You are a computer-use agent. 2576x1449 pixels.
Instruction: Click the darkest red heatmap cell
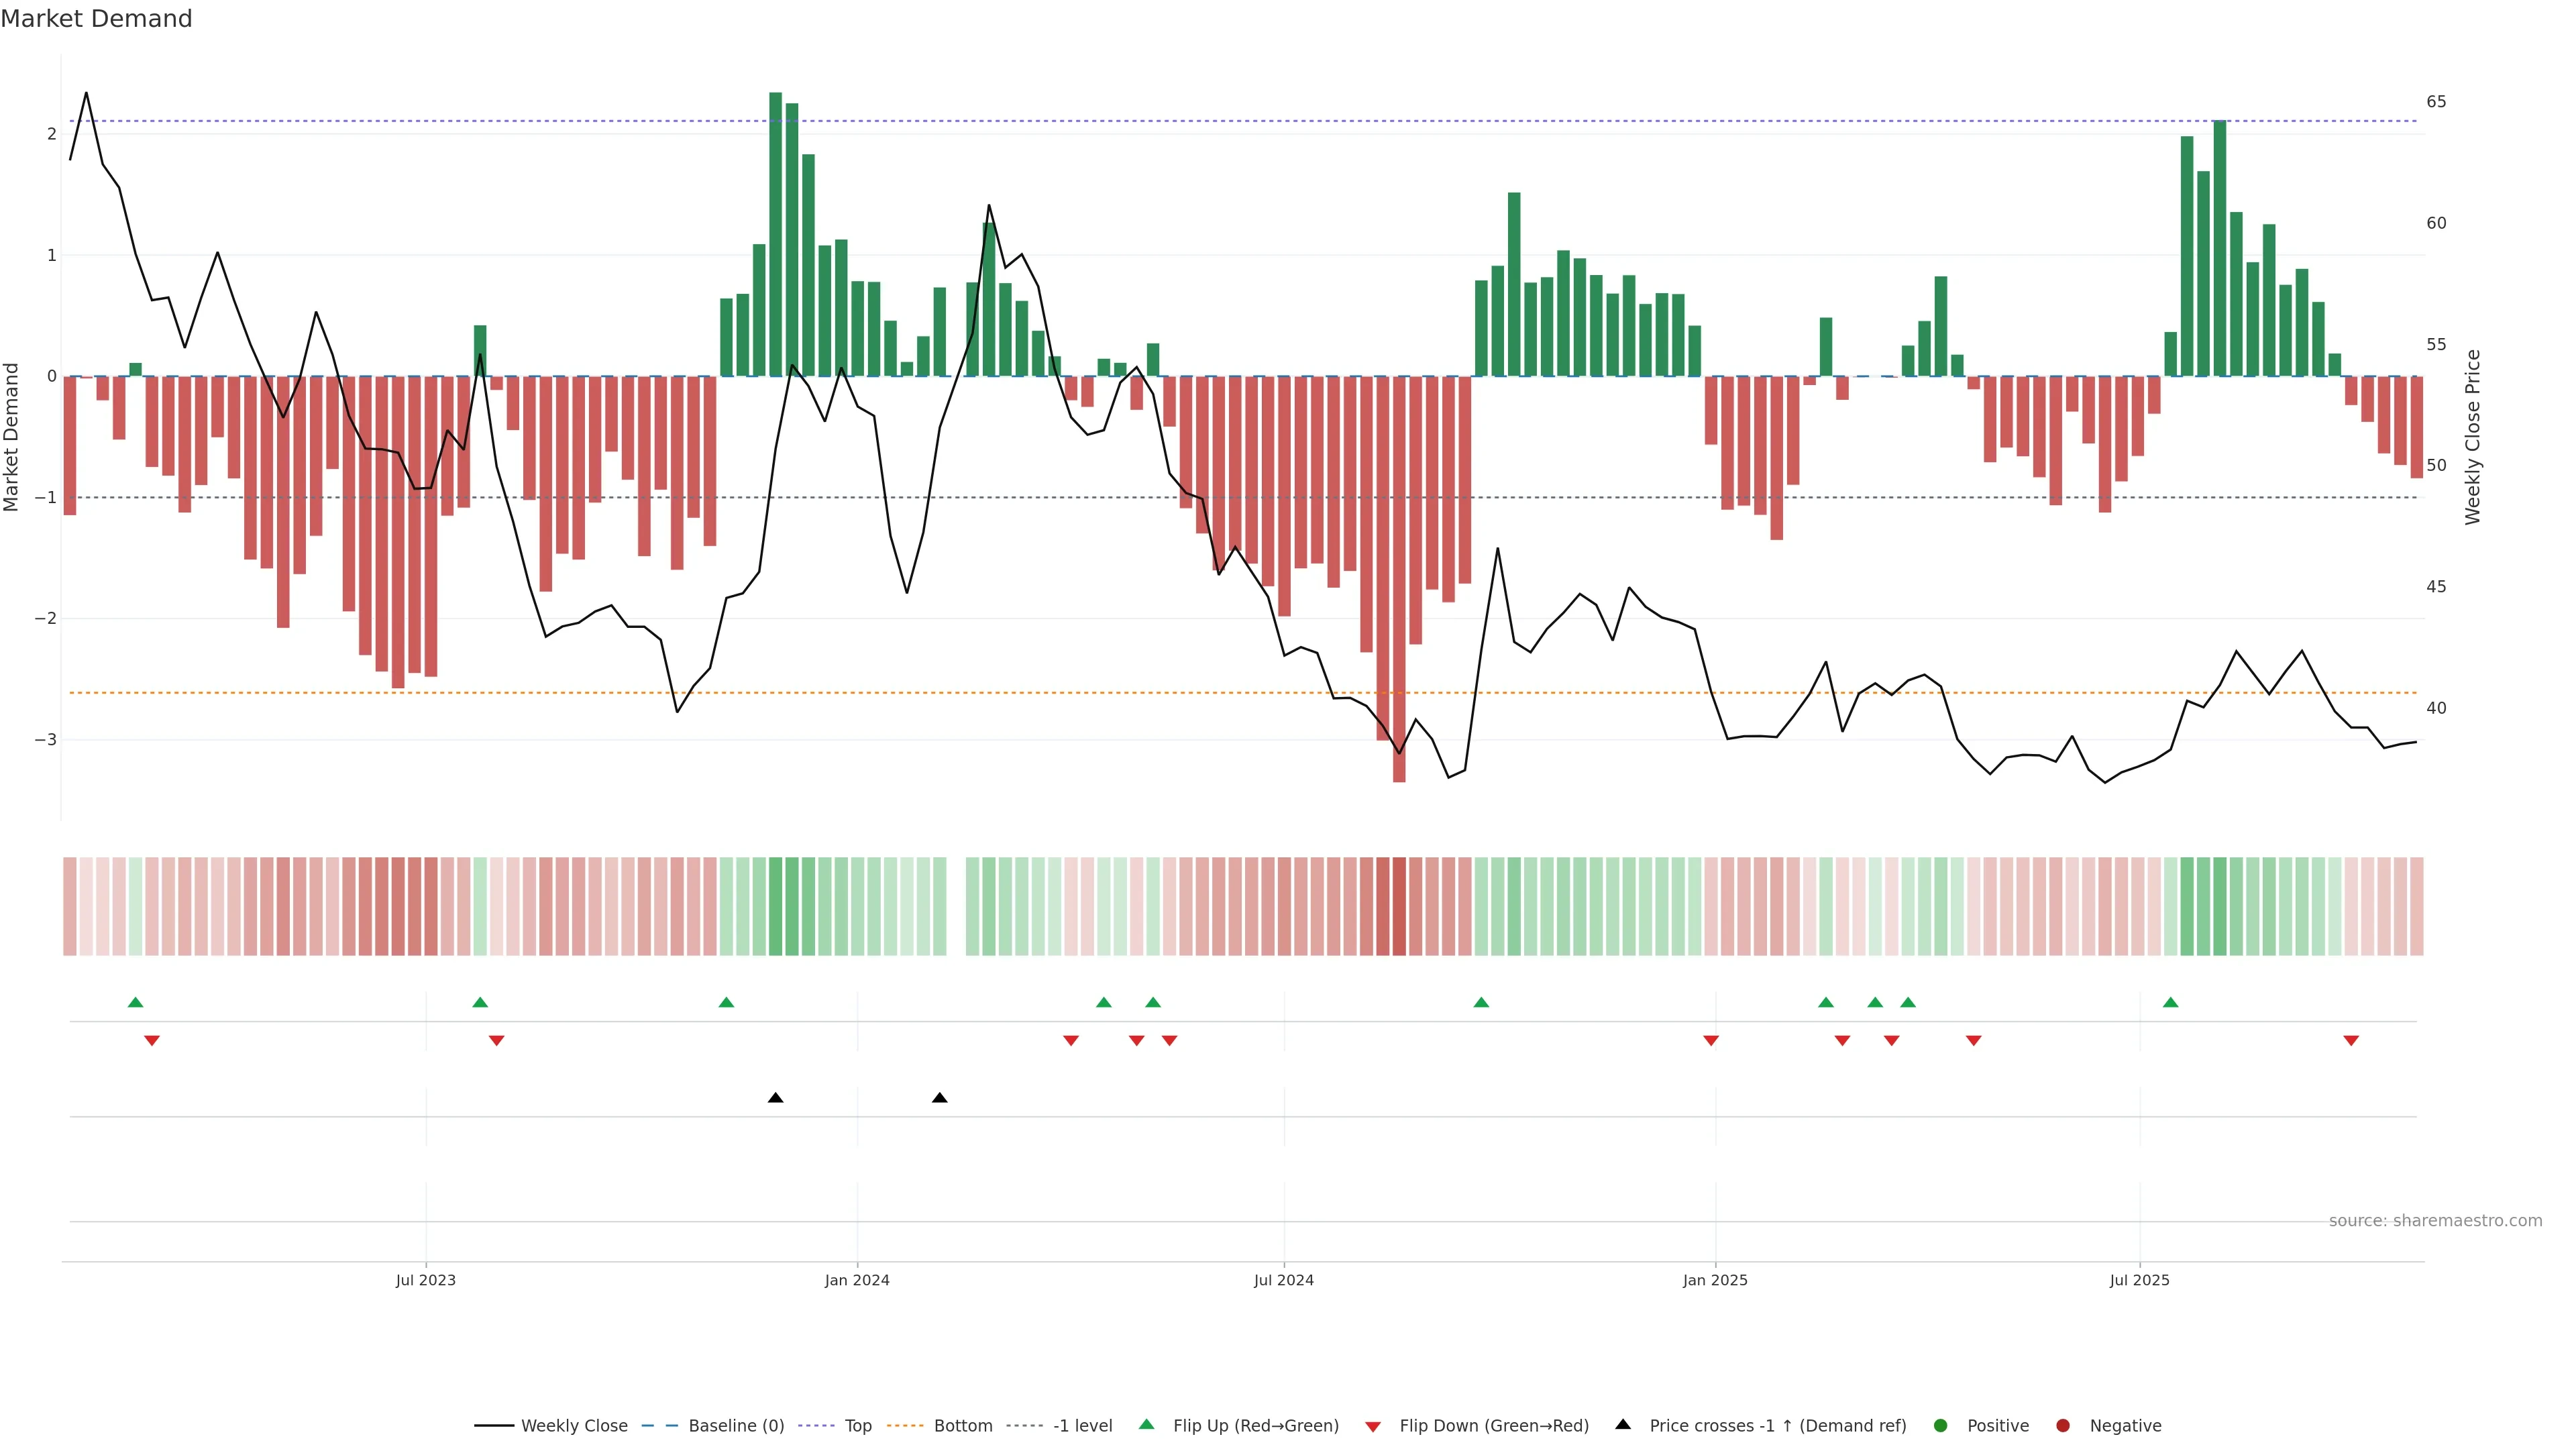pos(1399,906)
